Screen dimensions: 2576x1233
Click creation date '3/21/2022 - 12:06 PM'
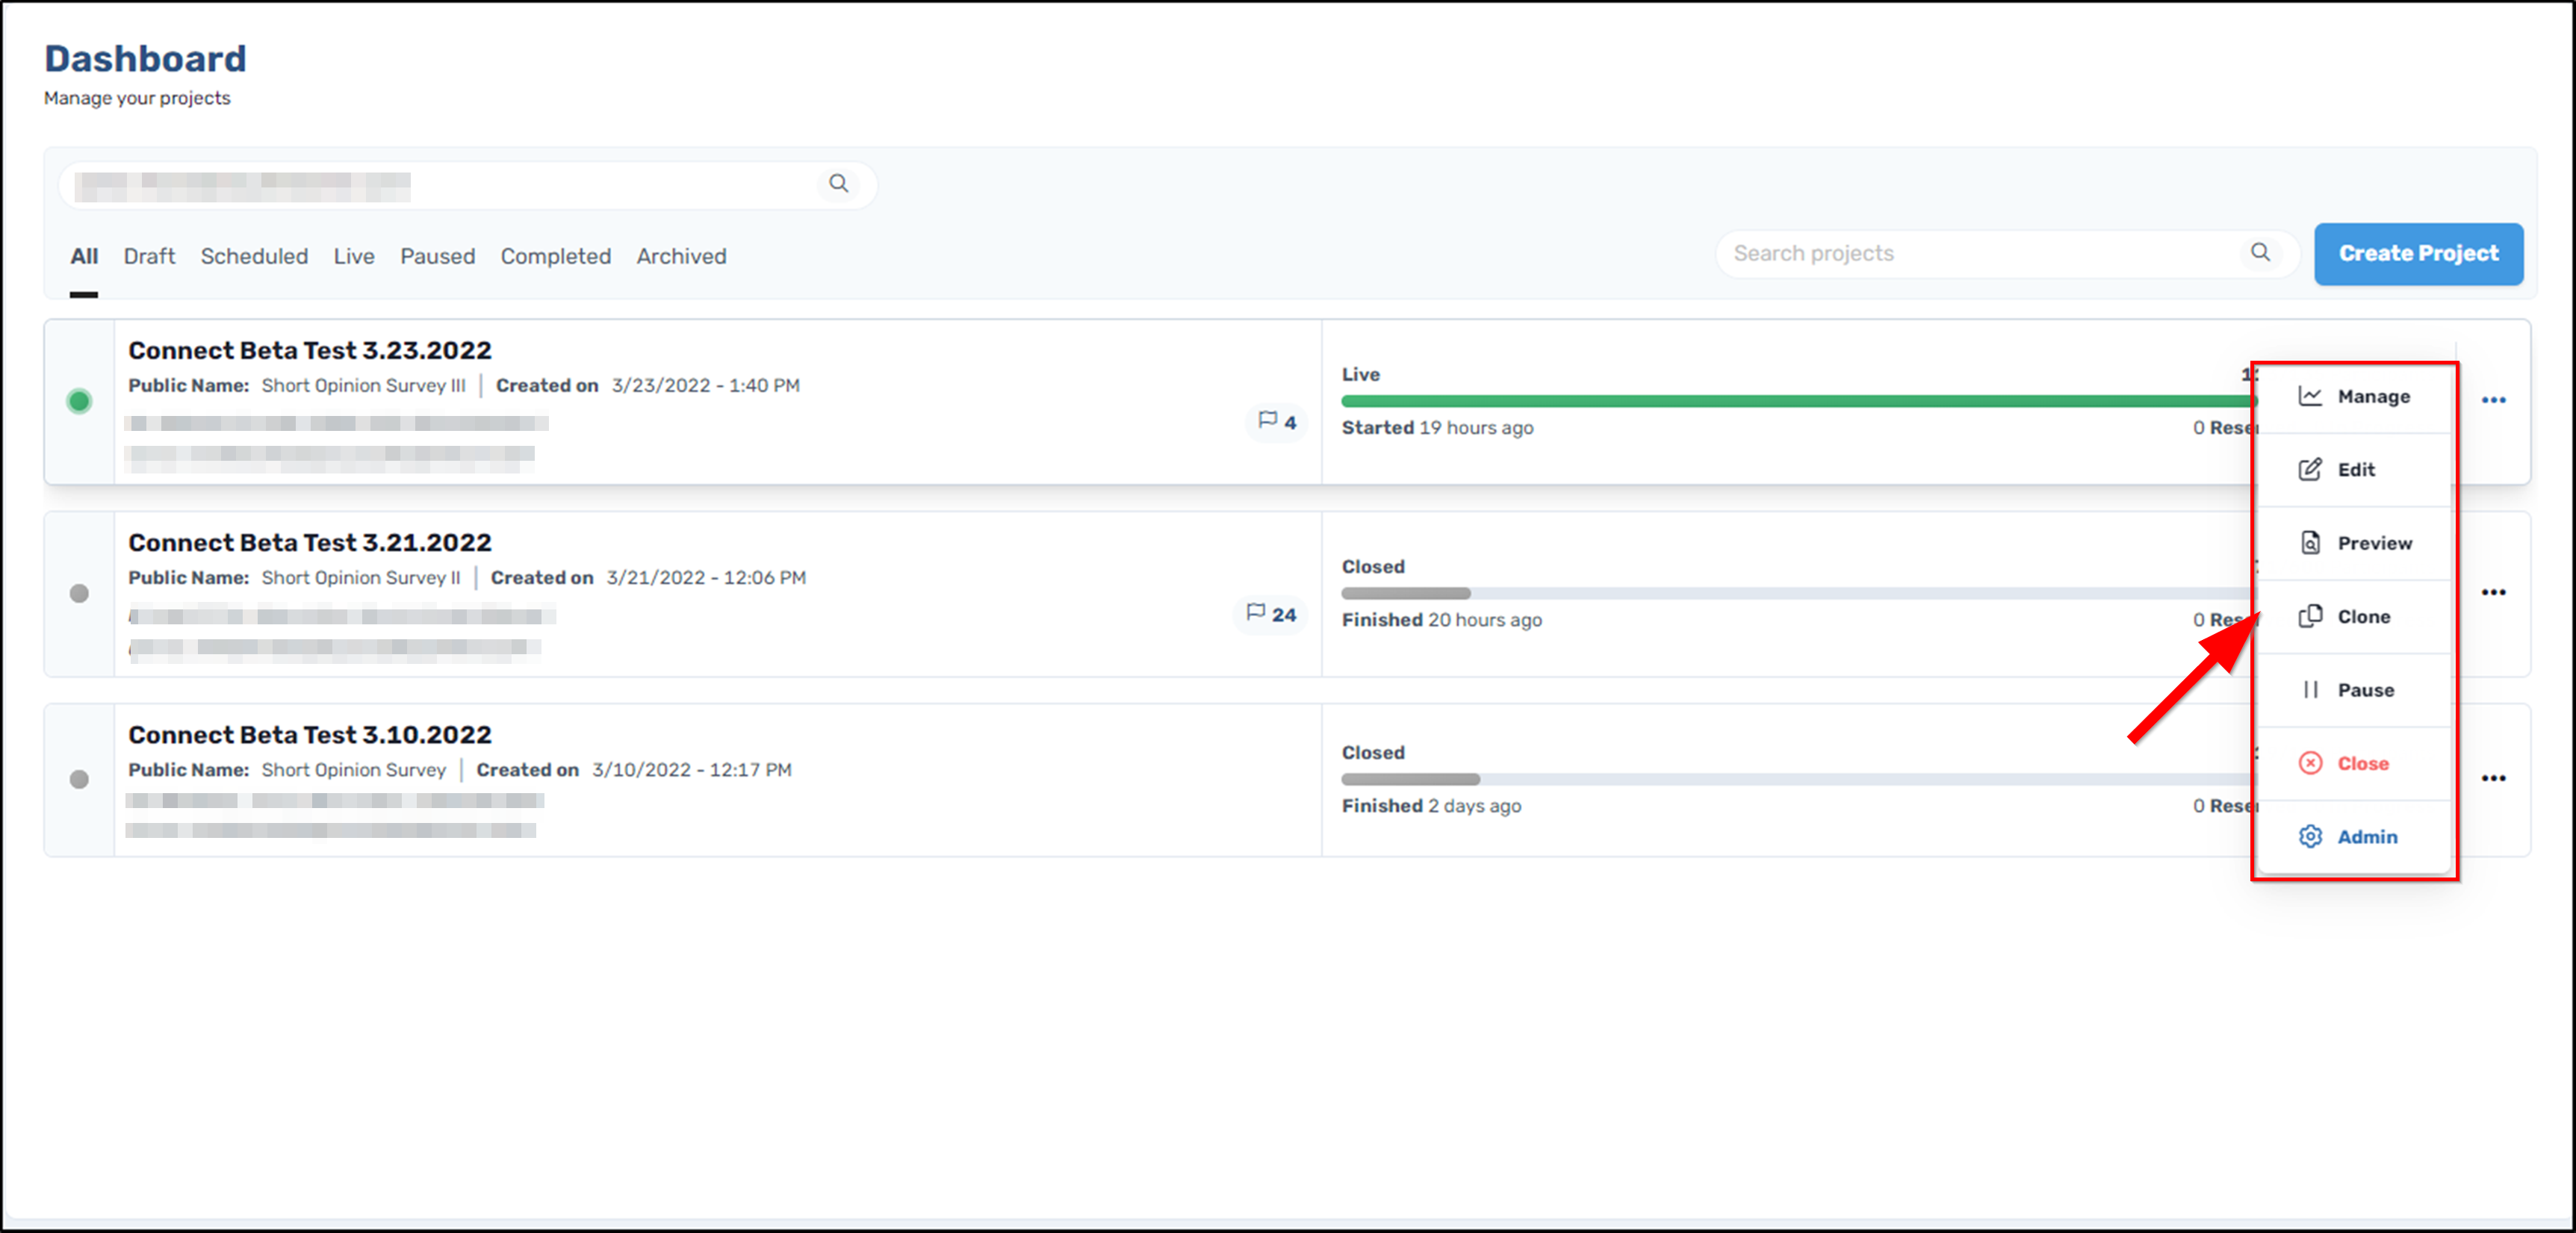pos(706,577)
